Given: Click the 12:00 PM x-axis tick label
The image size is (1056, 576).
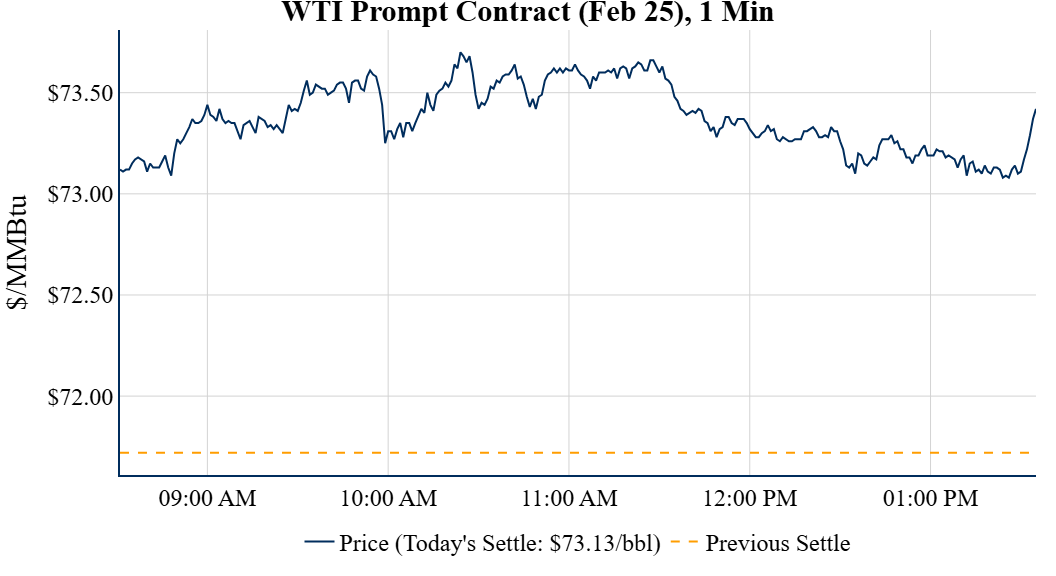Looking at the screenshot, I should click(750, 499).
